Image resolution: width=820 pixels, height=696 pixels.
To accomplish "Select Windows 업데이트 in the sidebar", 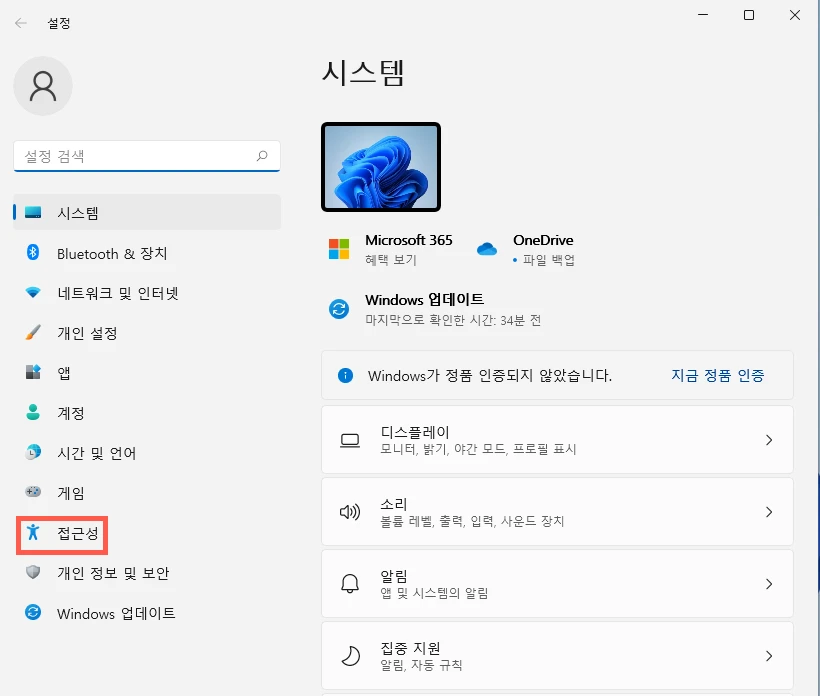I will [31, 613].
